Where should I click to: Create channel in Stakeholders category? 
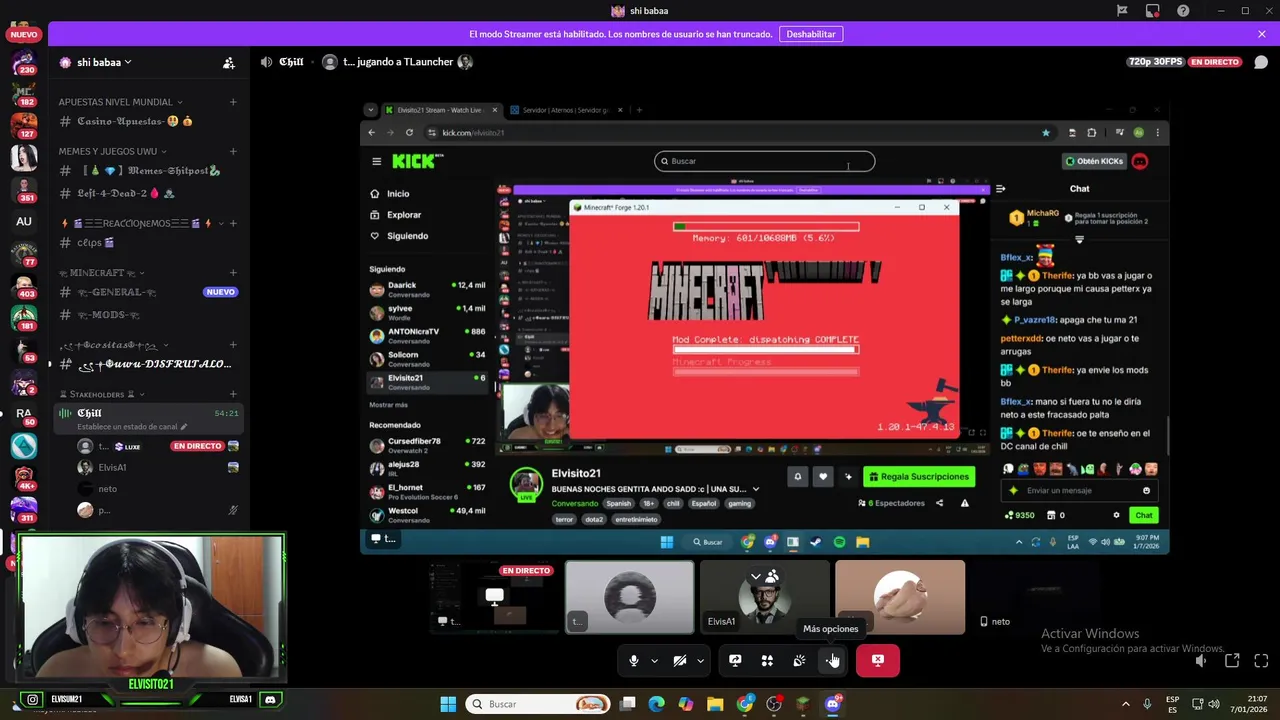click(233, 394)
